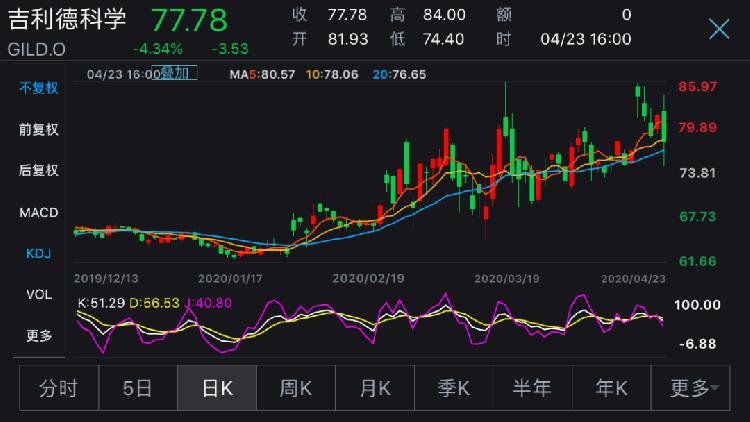750x422 pixels.
Task: Open 更多 indicators in left sidebar
Action: 39,335
